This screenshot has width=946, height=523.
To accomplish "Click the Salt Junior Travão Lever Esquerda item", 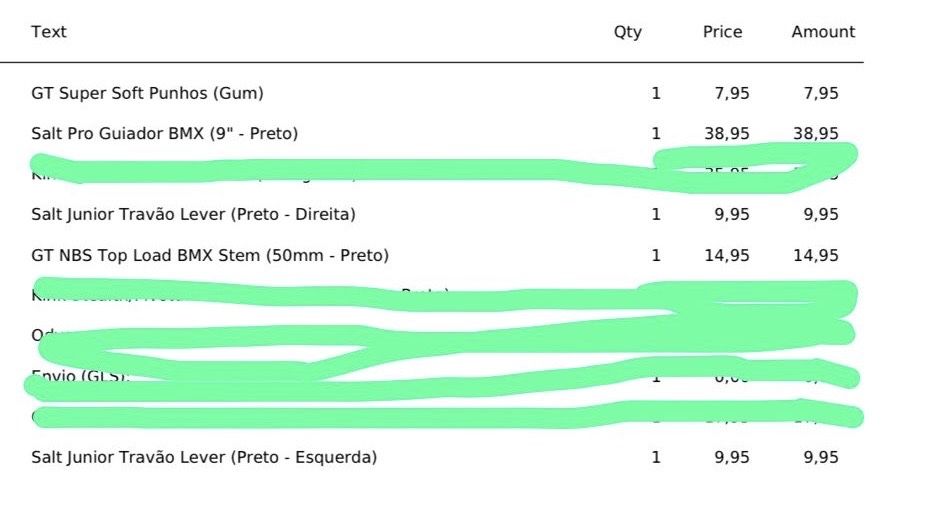I will coord(204,458).
